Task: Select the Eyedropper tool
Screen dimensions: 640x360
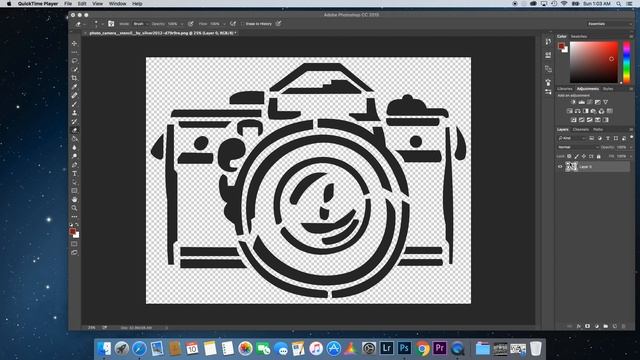Action: coord(74,87)
